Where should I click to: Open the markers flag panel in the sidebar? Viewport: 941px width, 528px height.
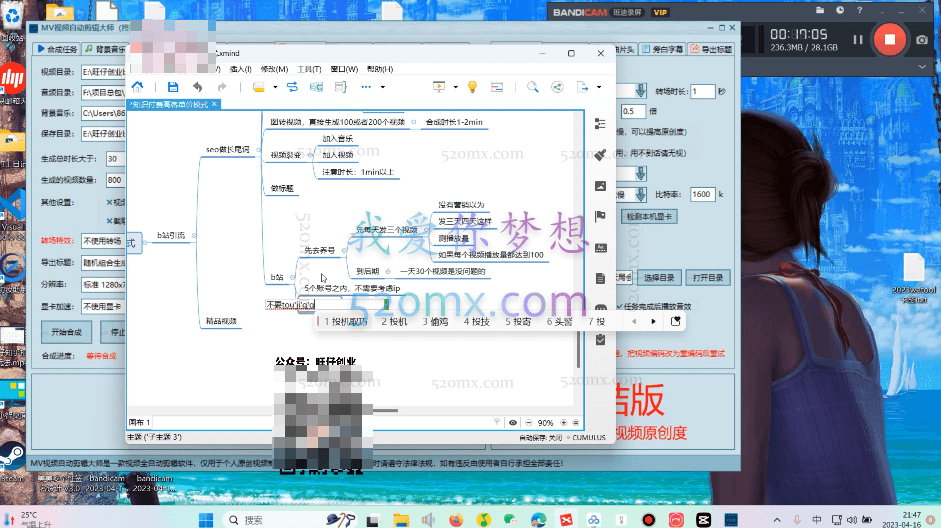pyautogui.click(x=600, y=216)
